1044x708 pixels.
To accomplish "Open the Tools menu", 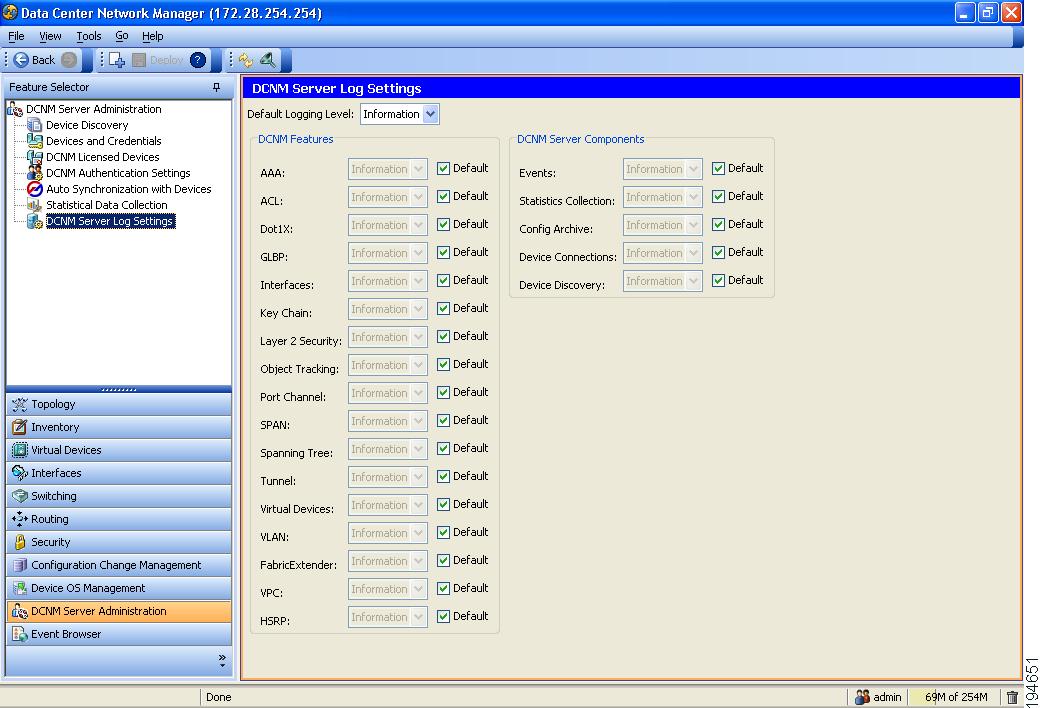I will coord(88,36).
